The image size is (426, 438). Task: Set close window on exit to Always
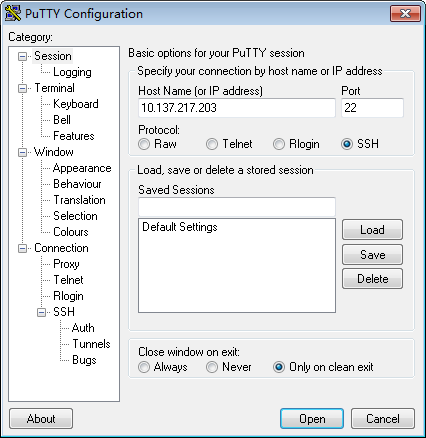tap(144, 367)
